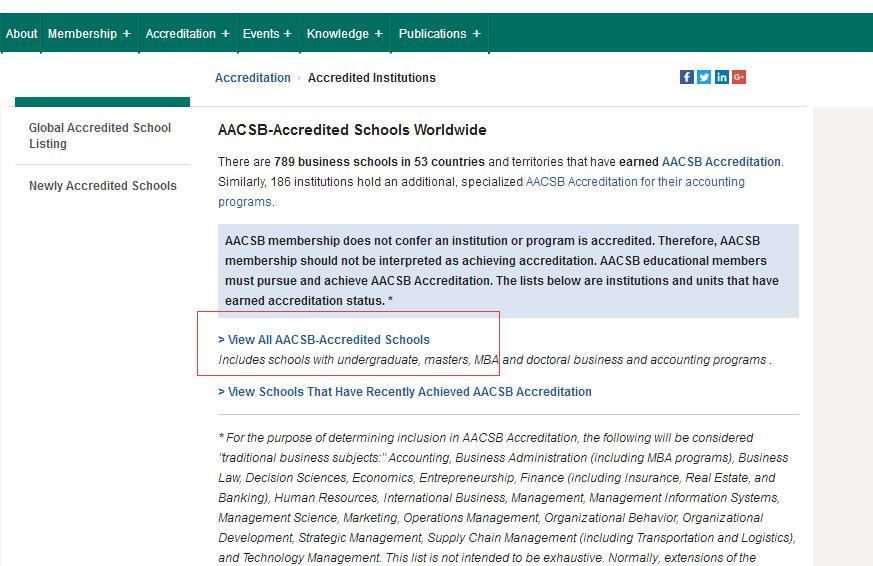The image size is (873, 566).
Task: Open the Membership menu
Action: (89, 33)
